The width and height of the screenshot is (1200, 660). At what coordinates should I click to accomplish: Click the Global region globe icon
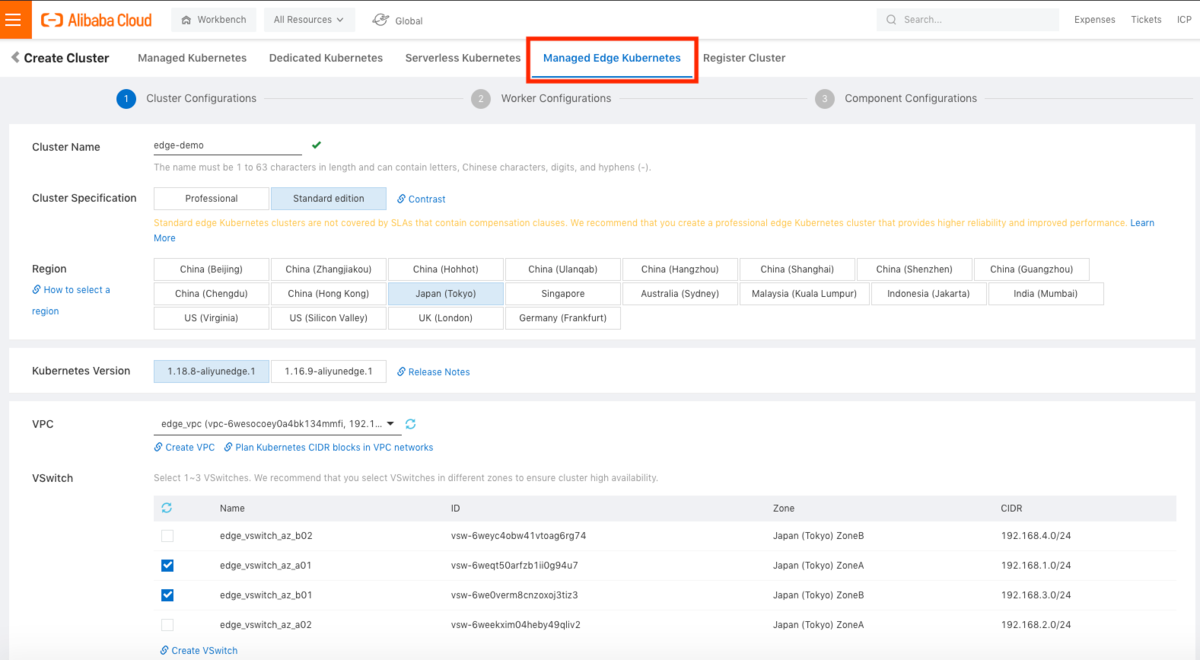click(381, 20)
